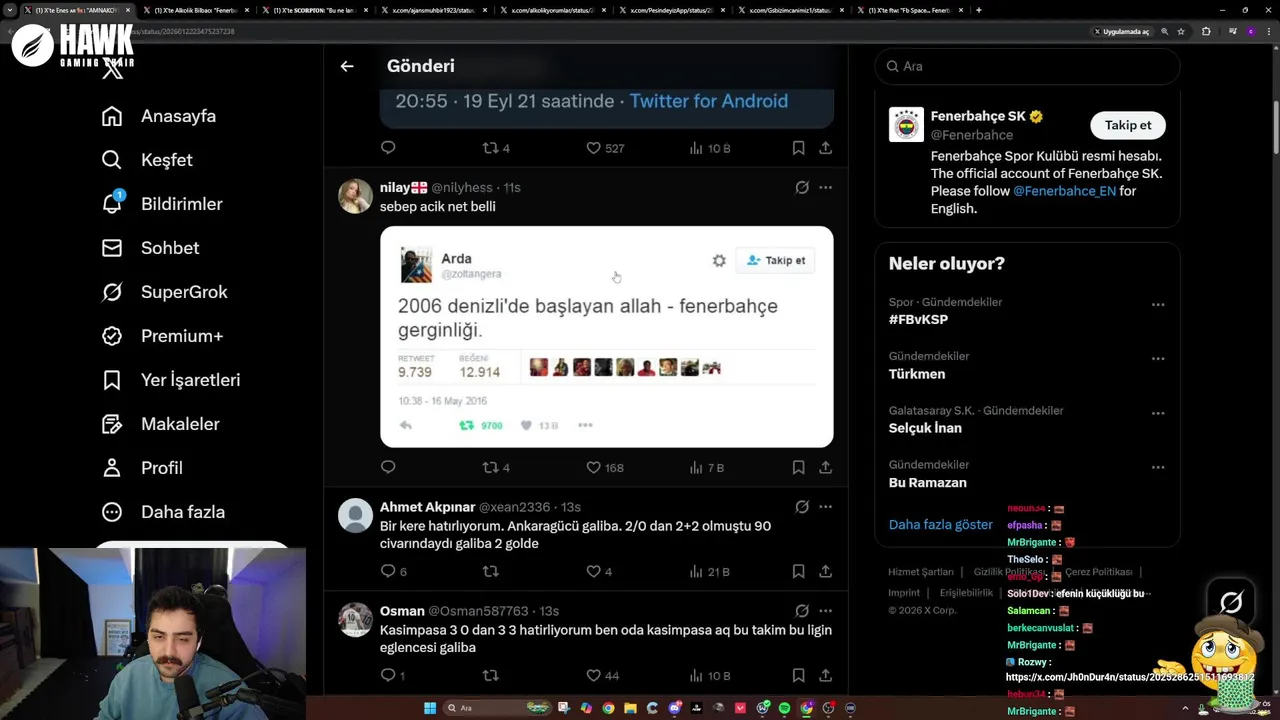
Task: Open the Arda tweet screenshot image
Action: [x=606, y=337]
